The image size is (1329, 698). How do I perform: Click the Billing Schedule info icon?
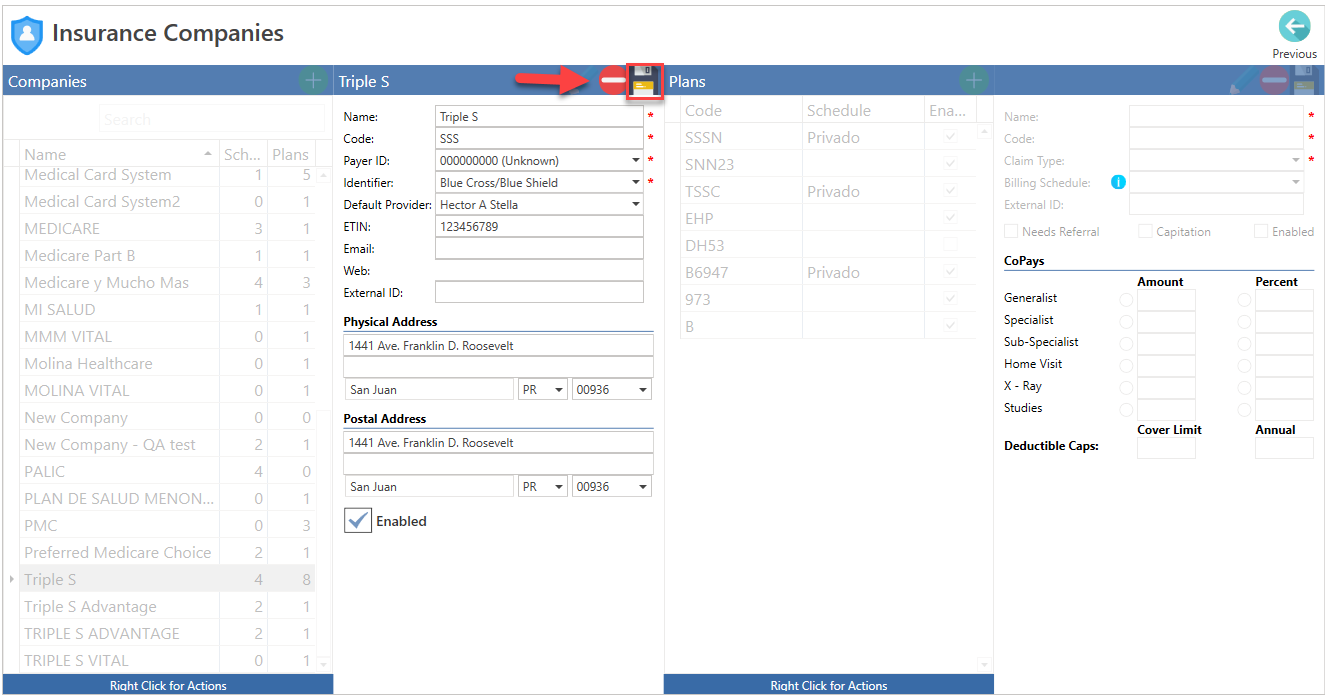pos(1118,182)
